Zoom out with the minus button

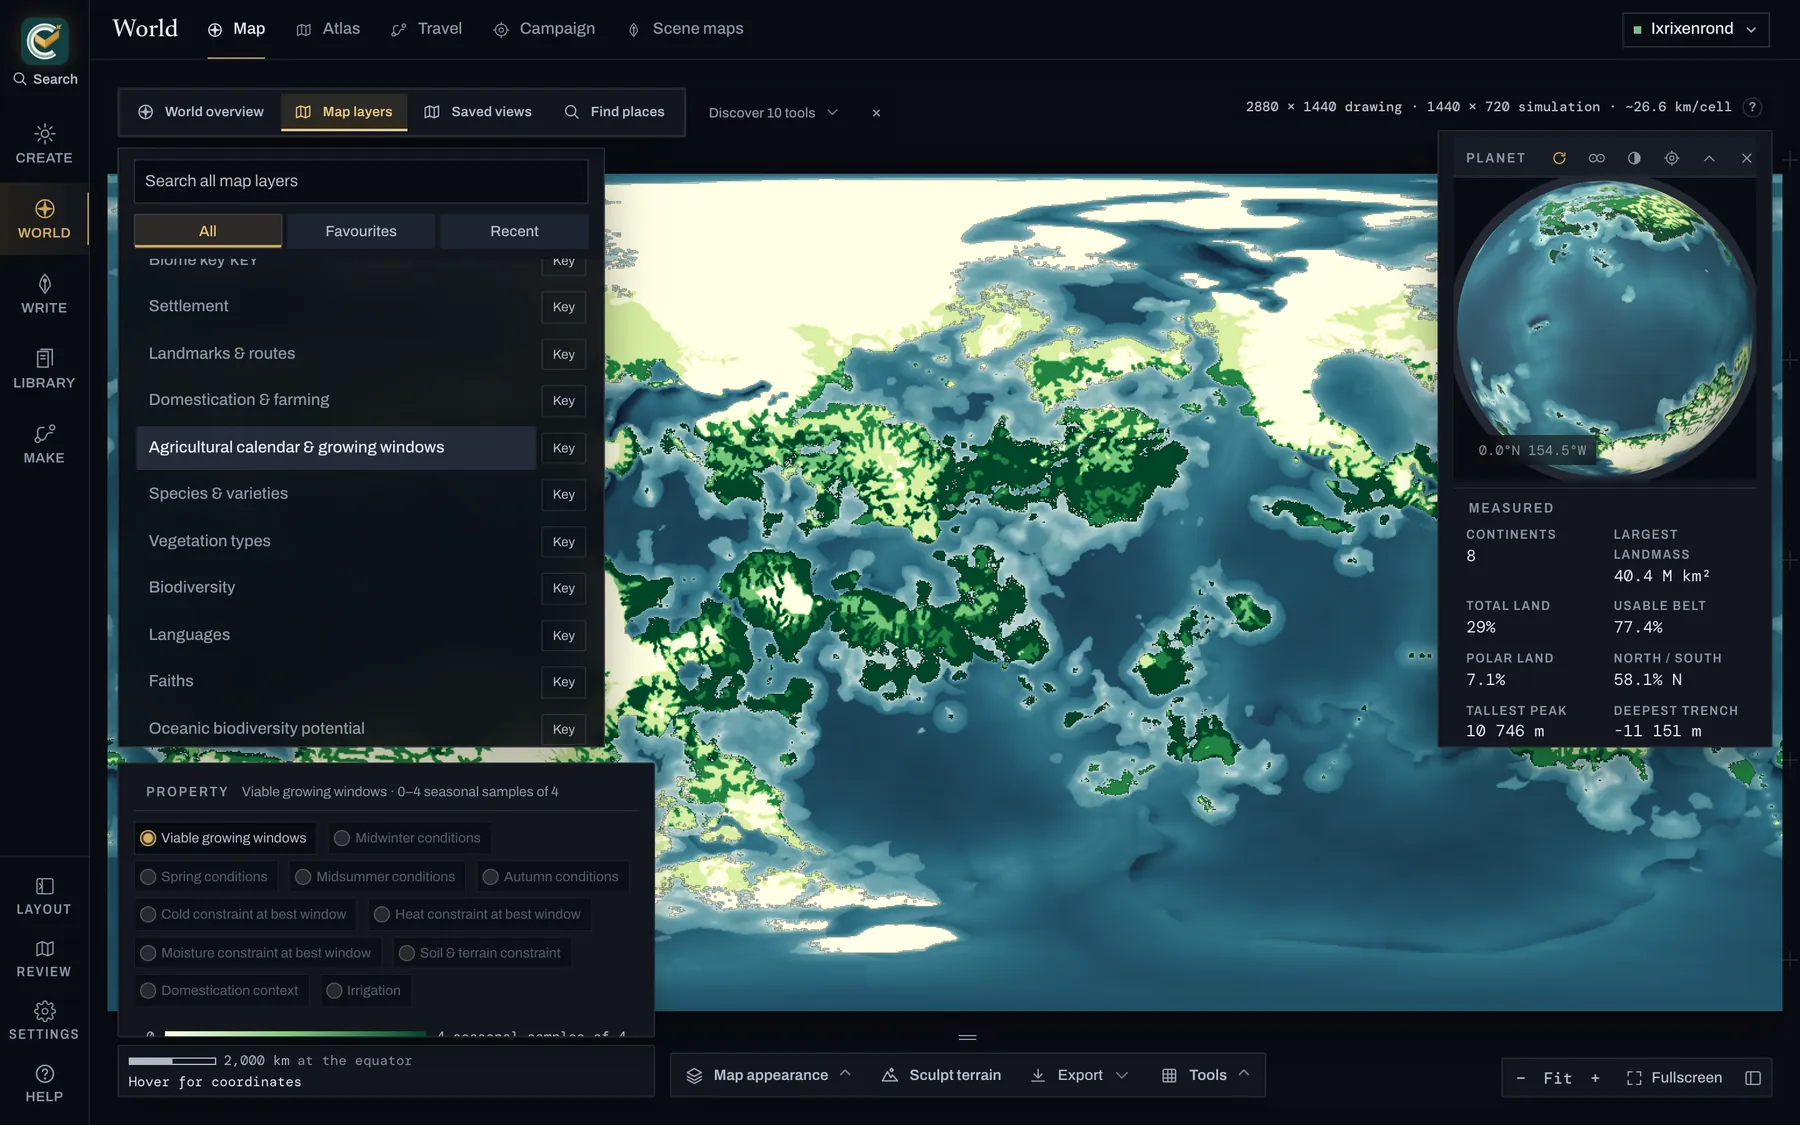1521,1078
